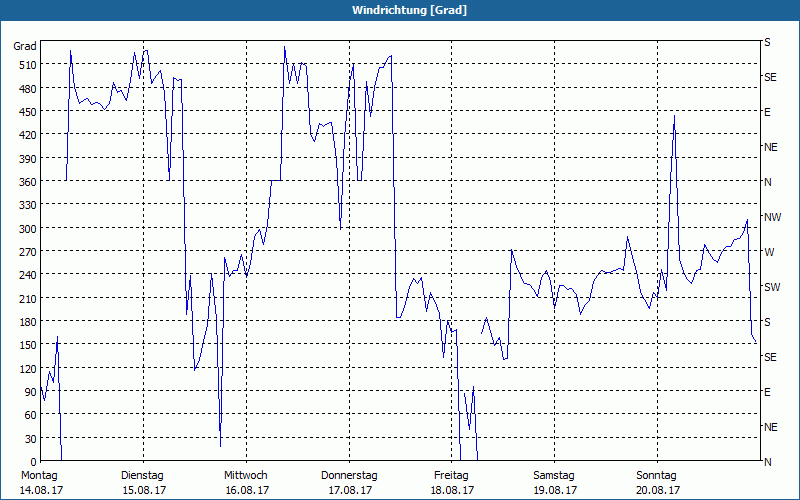Click the Grad unit label on y-axis
Screen dimensions: 800x500
(x=25, y=46)
